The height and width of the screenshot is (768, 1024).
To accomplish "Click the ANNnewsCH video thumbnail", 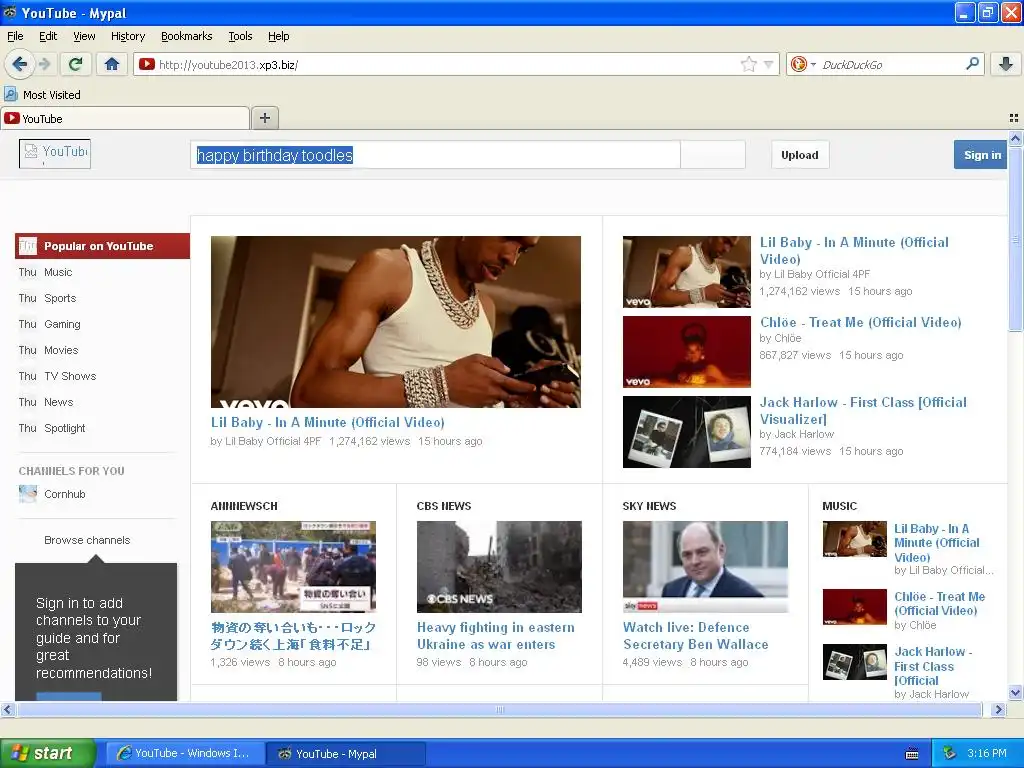I will pos(293,567).
